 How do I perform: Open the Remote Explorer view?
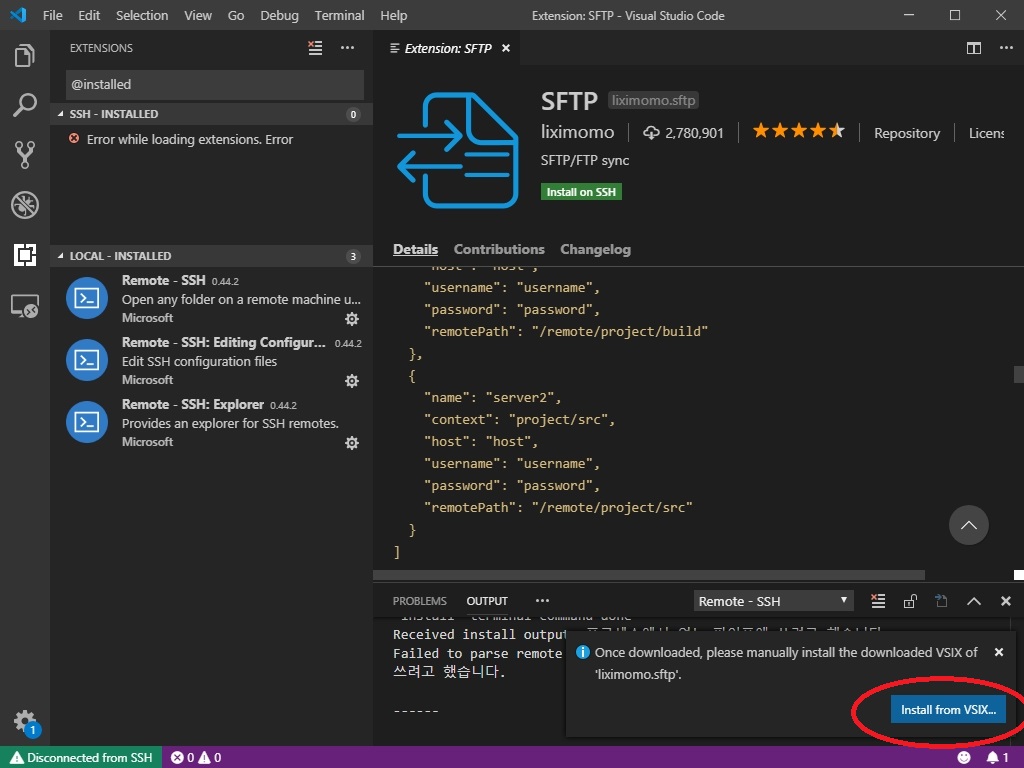pyautogui.click(x=25, y=306)
